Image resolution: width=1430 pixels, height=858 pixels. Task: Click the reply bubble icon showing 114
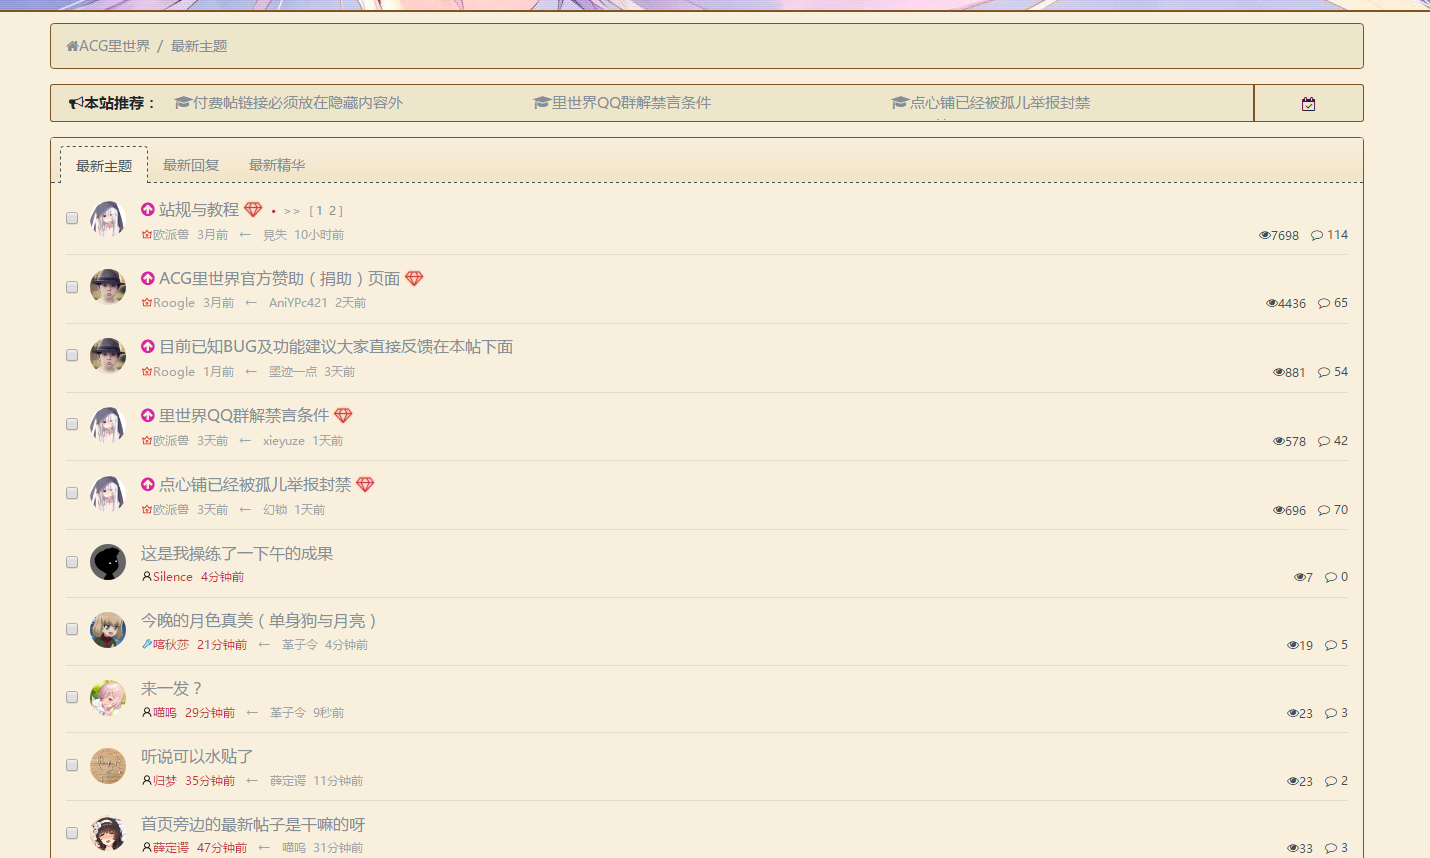pyautogui.click(x=1317, y=235)
